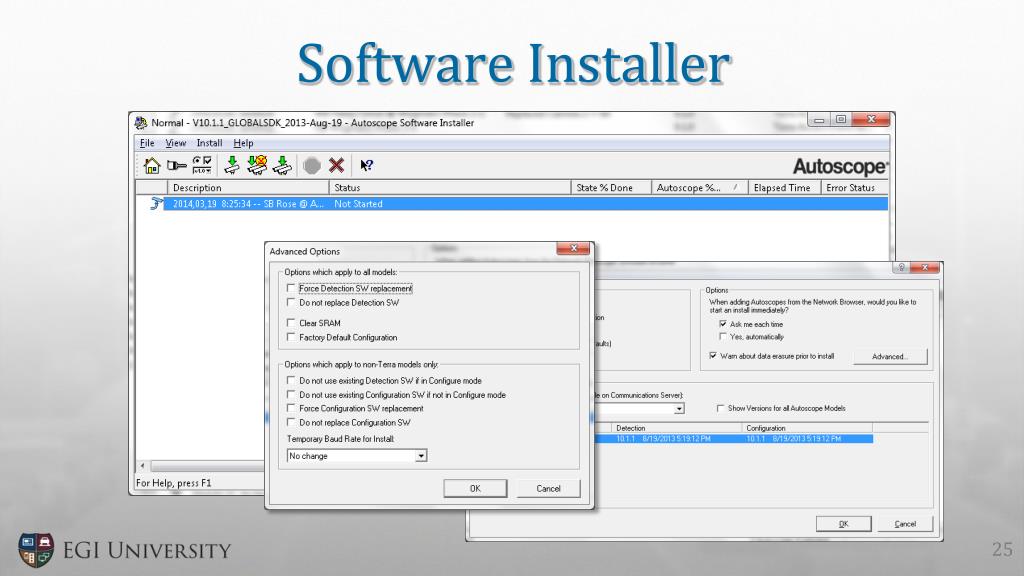The image size is (1024, 576).
Task: Click the gray Stop octagon icon
Action: pyautogui.click(x=312, y=166)
